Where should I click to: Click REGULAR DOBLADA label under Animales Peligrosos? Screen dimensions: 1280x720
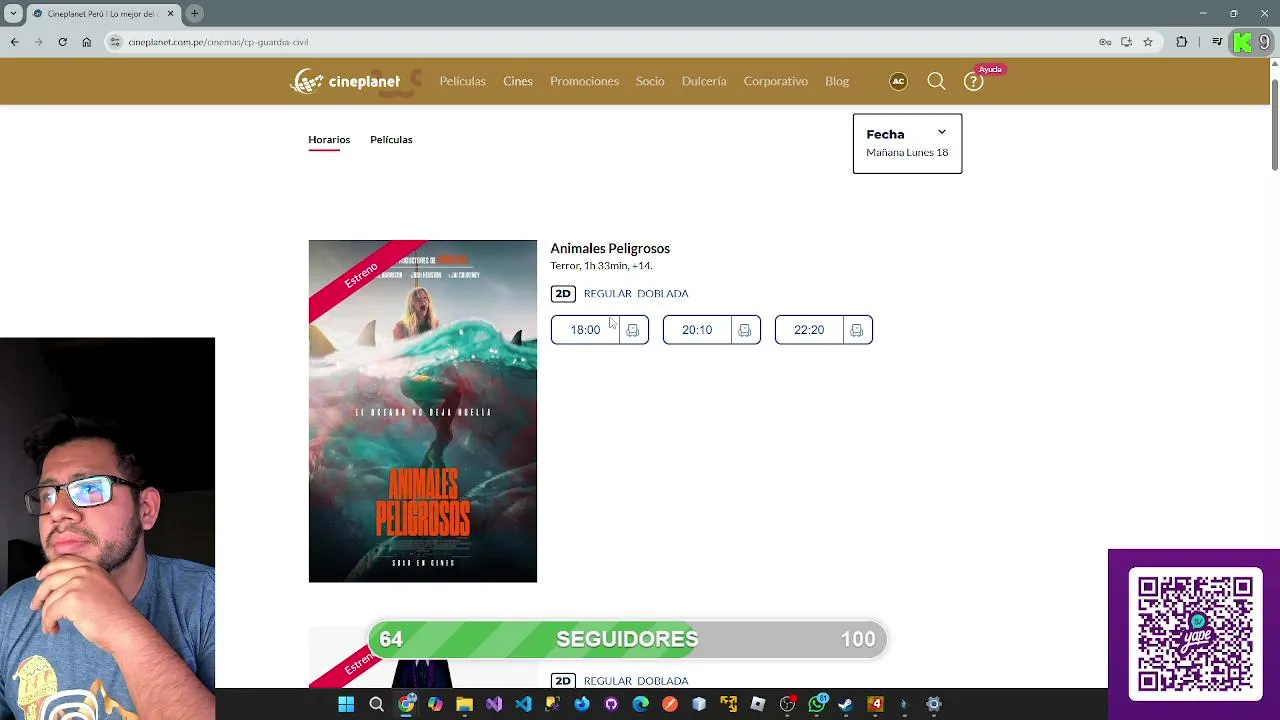coord(636,293)
